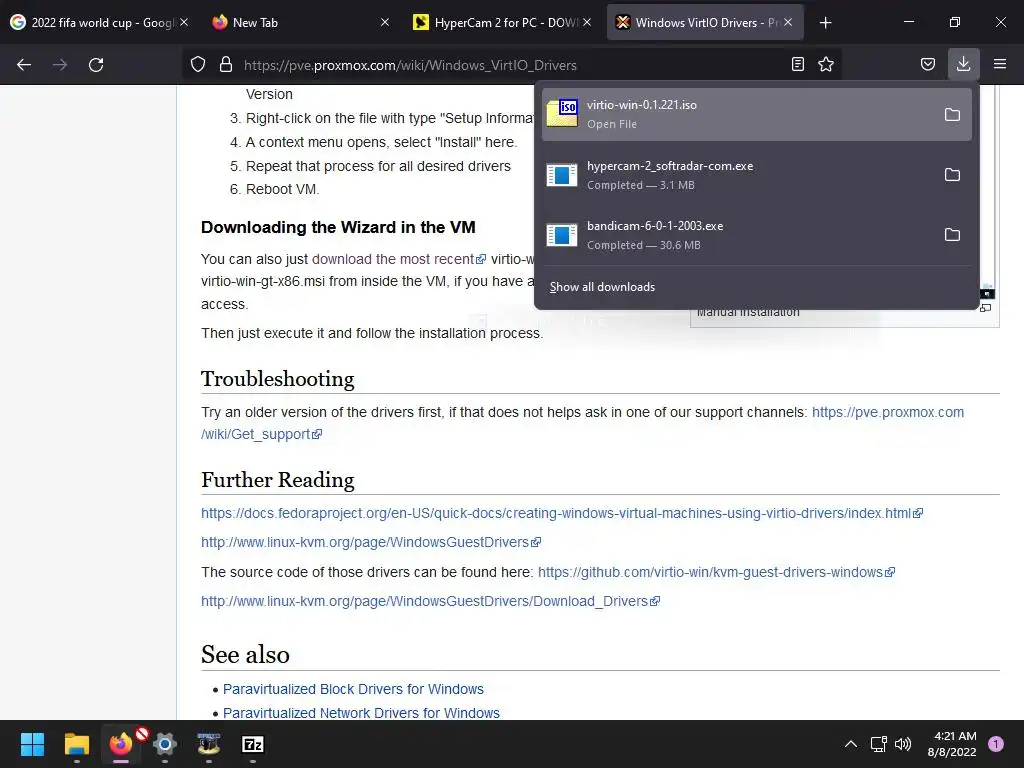Show bandicam-6-0-1-2003.exe in folder
Viewport: 1024px width, 768px height.
pos(952,234)
